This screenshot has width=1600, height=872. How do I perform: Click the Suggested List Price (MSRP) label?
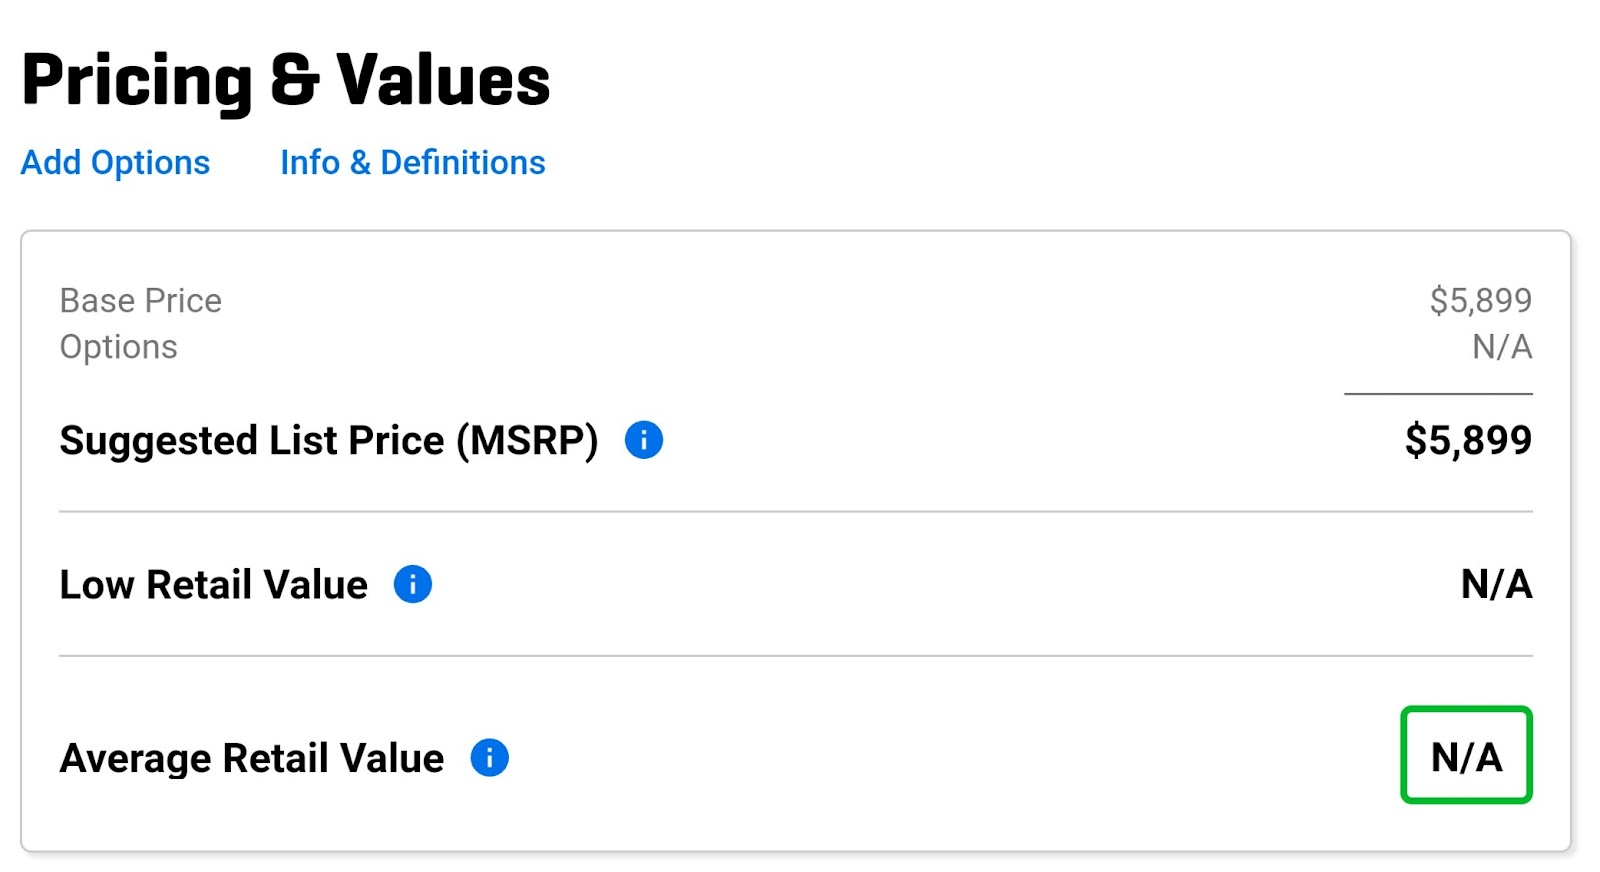[x=329, y=440]
